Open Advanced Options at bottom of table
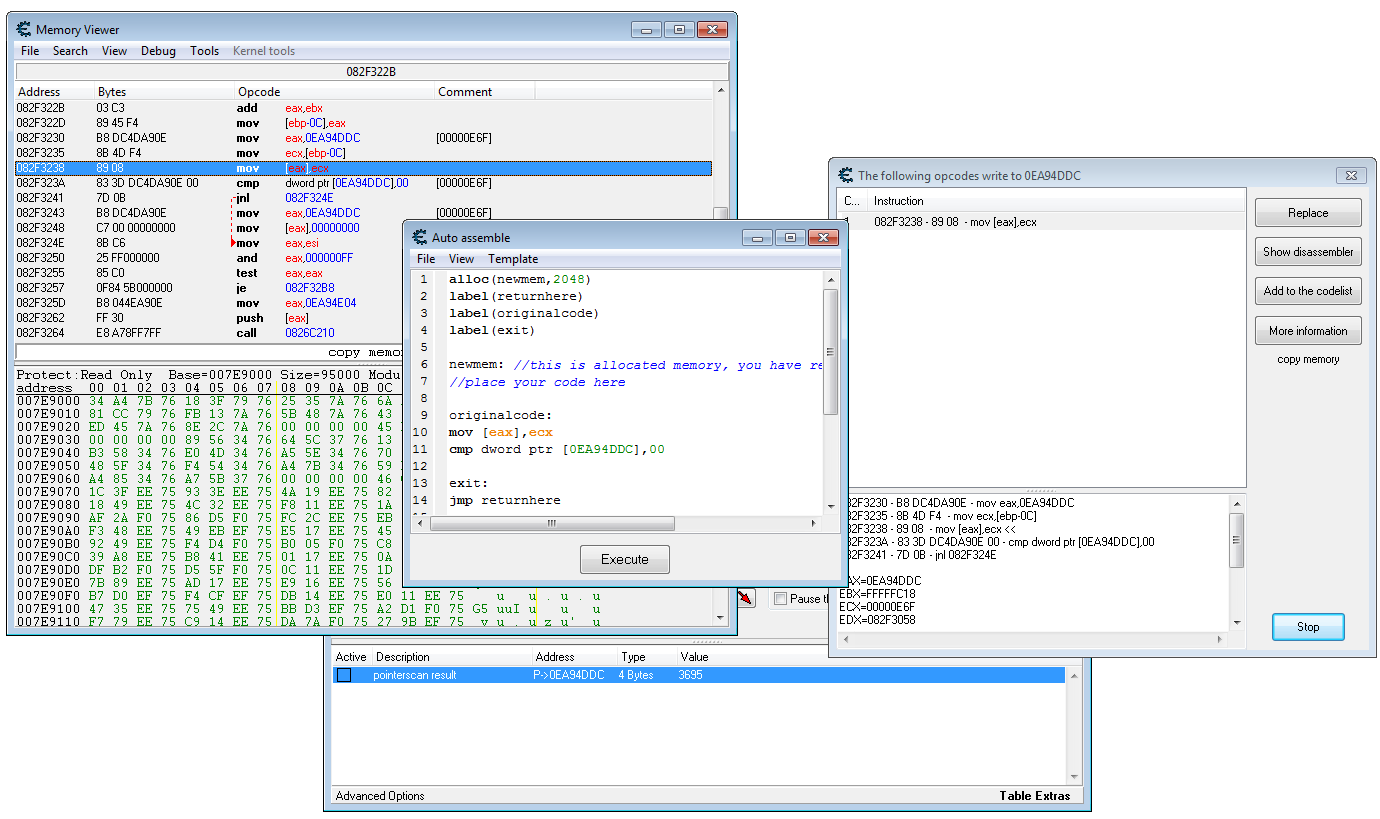This screenshot has width=1380, height=819. coord(380,796)
